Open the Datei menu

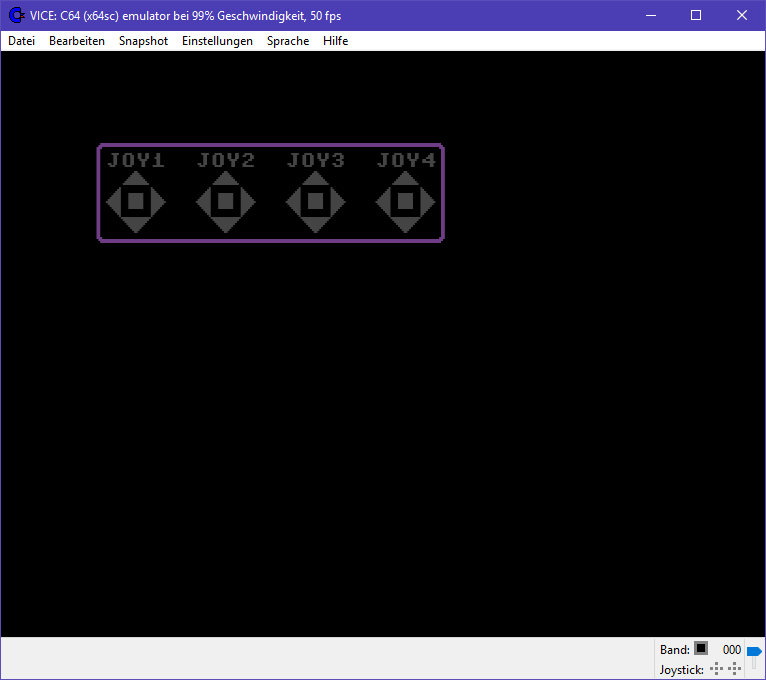click(21, 41)
